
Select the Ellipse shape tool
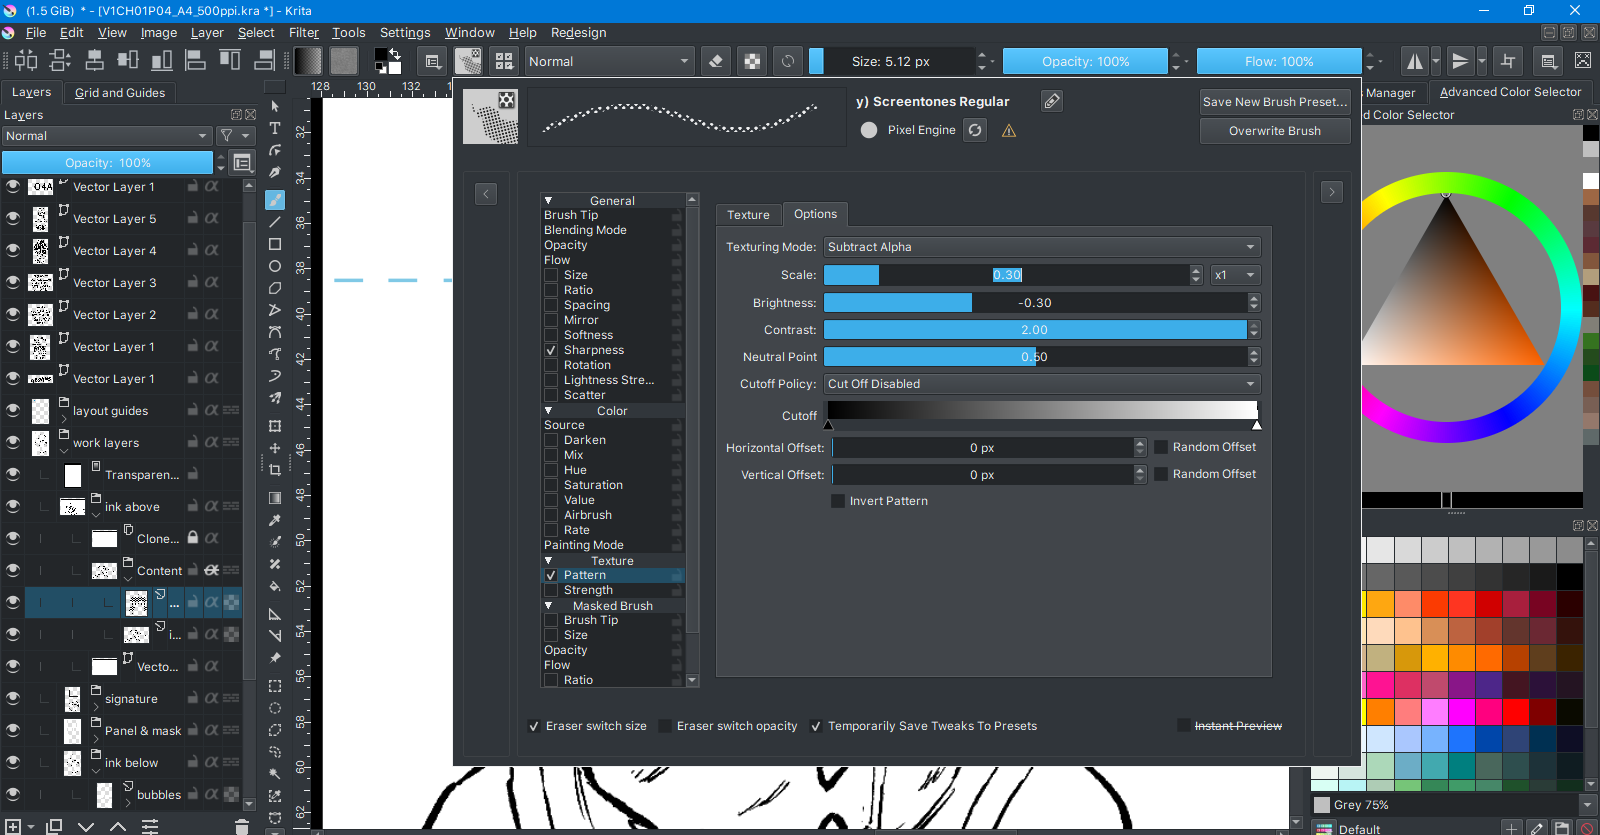(275, 266)
